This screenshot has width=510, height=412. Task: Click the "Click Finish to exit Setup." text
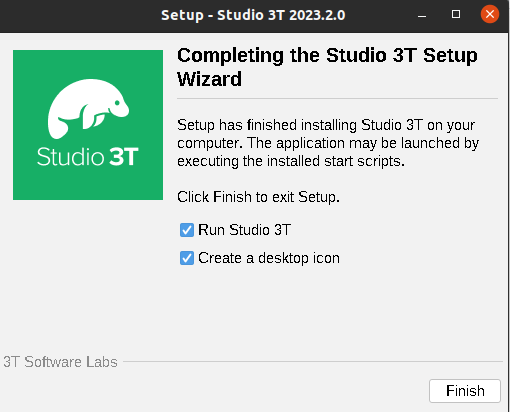point(258,197)
